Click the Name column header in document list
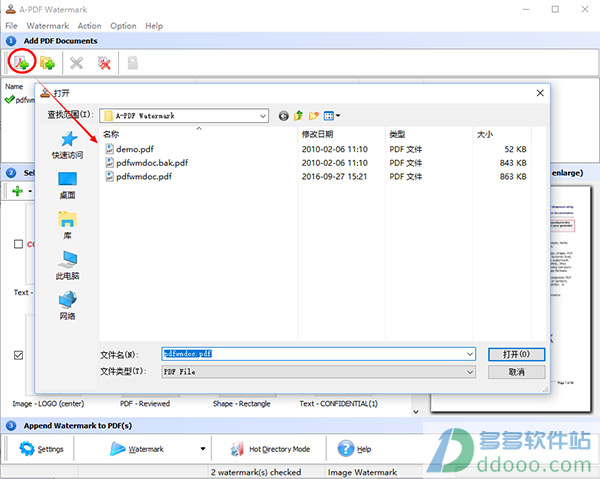Viewport: 600px width, 479px height. point(14,86)
